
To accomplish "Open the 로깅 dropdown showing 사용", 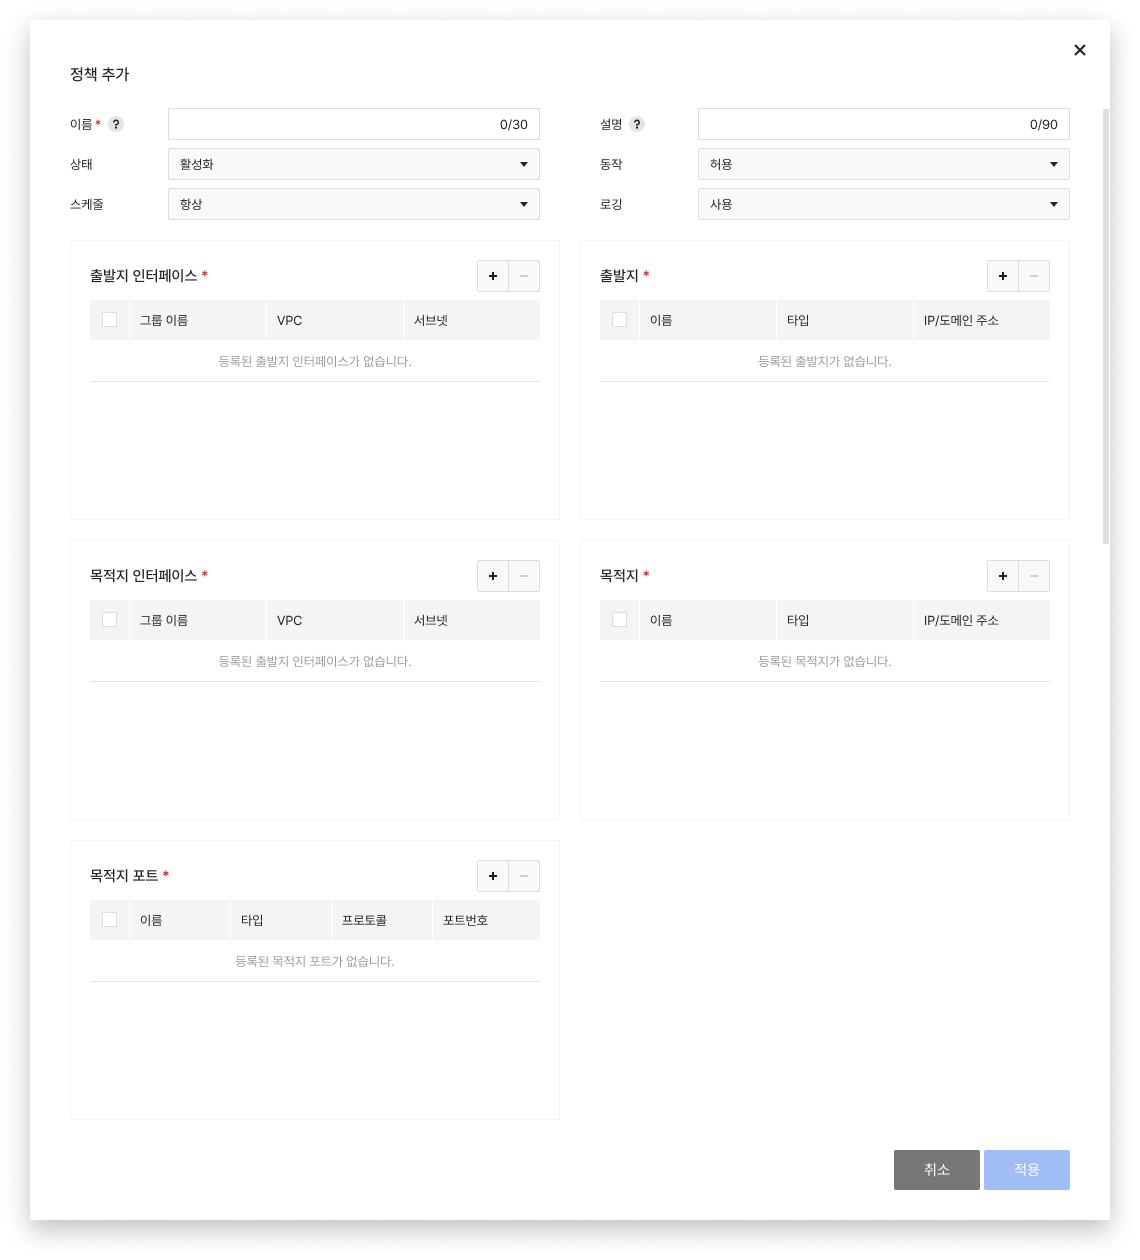I will click(884, 204).
